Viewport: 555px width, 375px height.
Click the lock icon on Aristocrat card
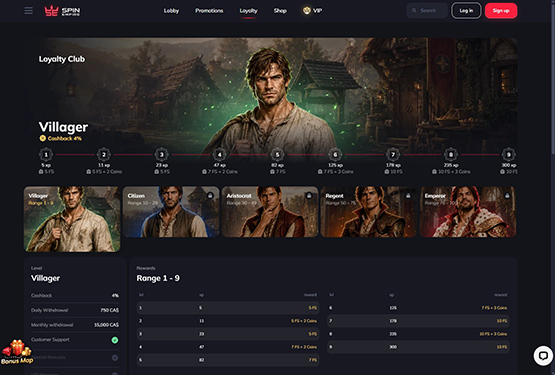(309, 195)
